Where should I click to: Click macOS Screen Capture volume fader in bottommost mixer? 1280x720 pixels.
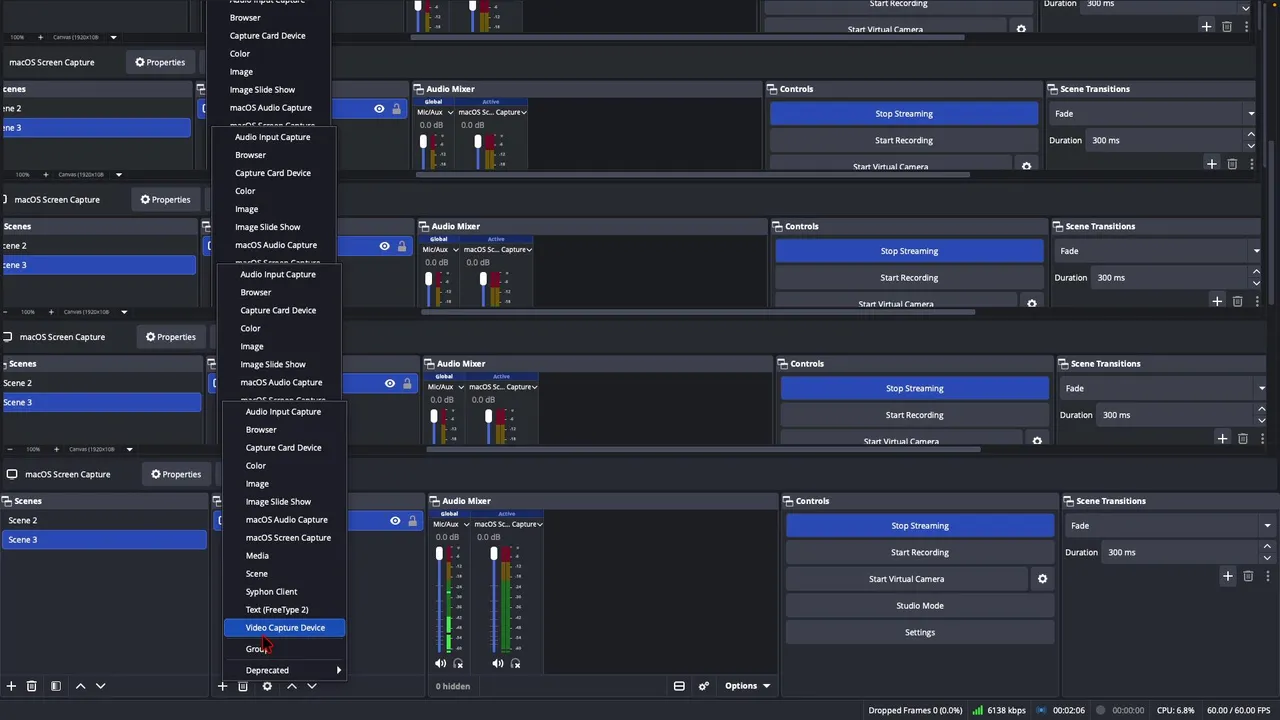click(x=494, y=554)
